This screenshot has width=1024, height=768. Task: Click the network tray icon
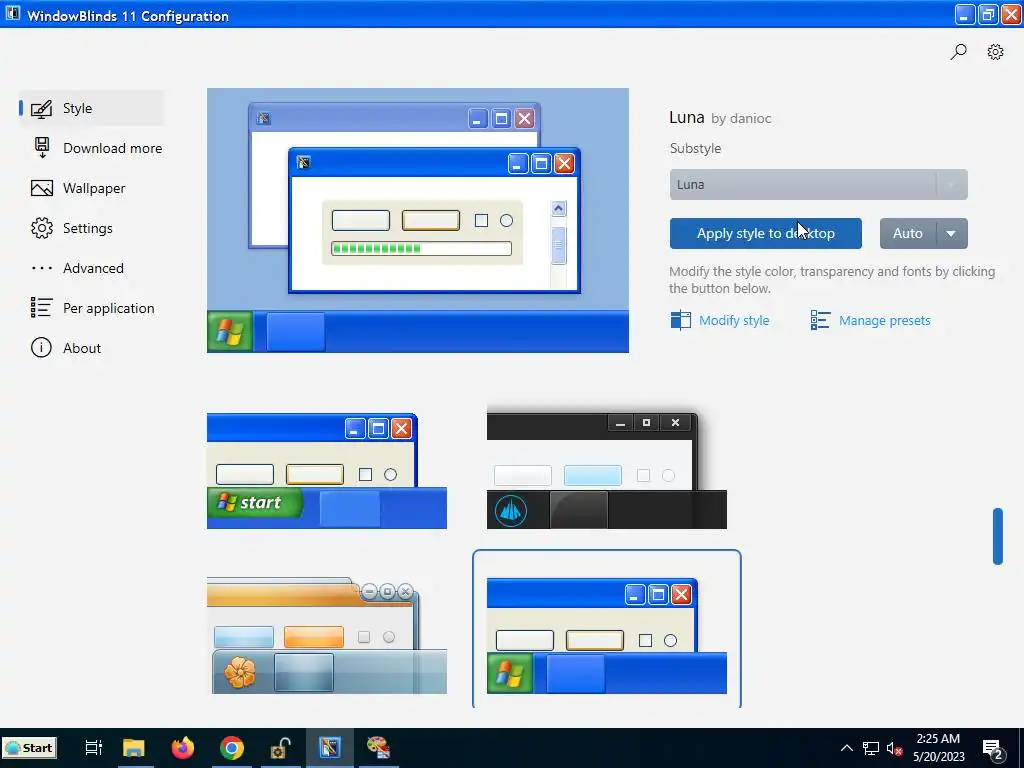pyautogui.click(x=871, y=748)
